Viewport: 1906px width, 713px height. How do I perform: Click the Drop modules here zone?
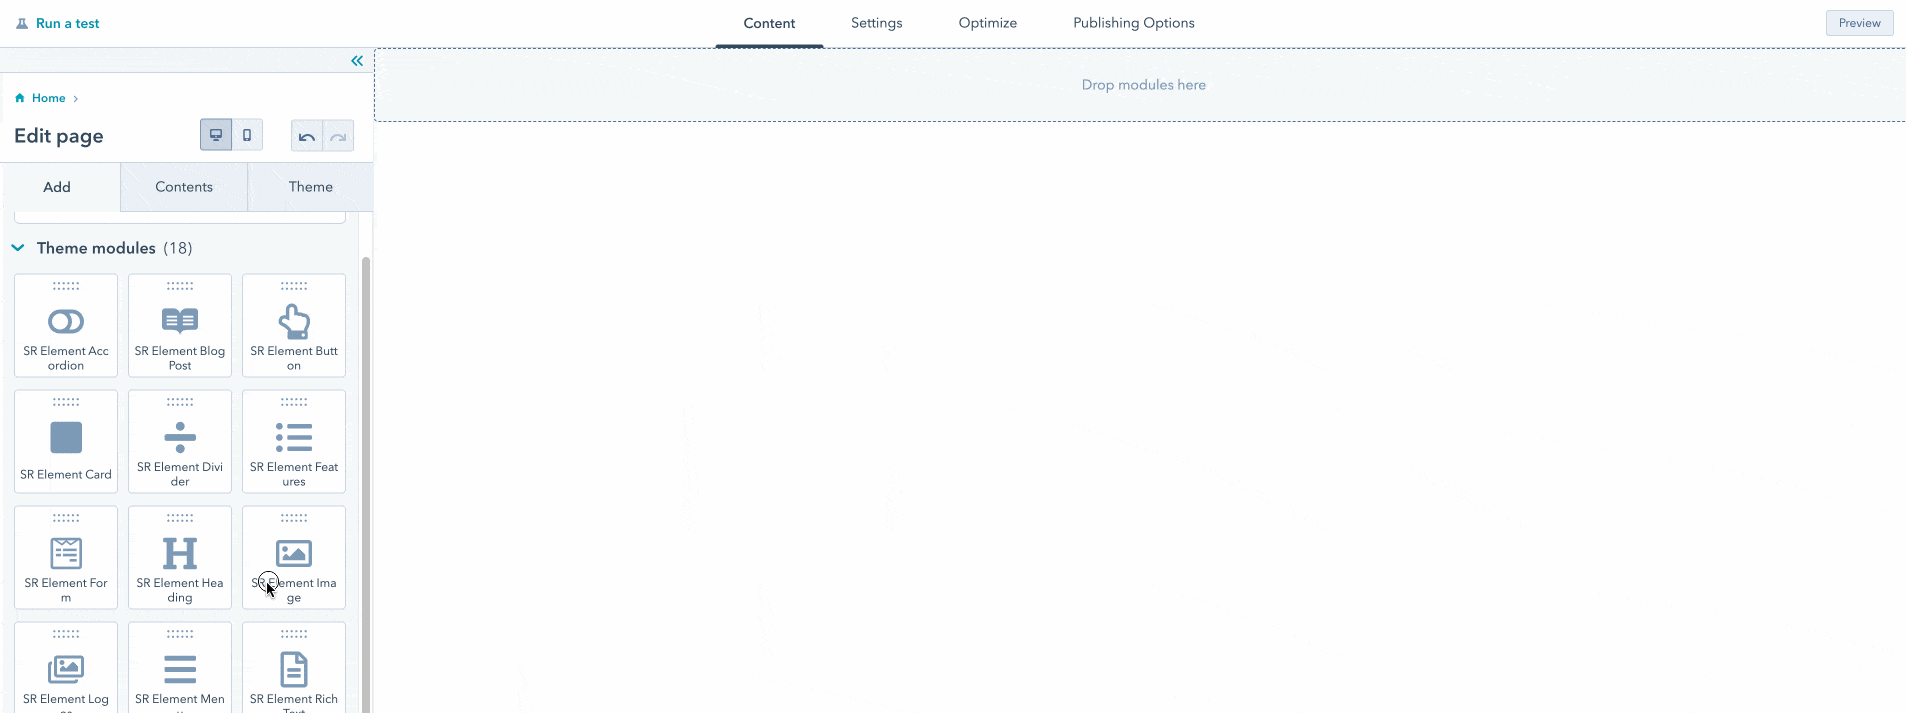1140,85
